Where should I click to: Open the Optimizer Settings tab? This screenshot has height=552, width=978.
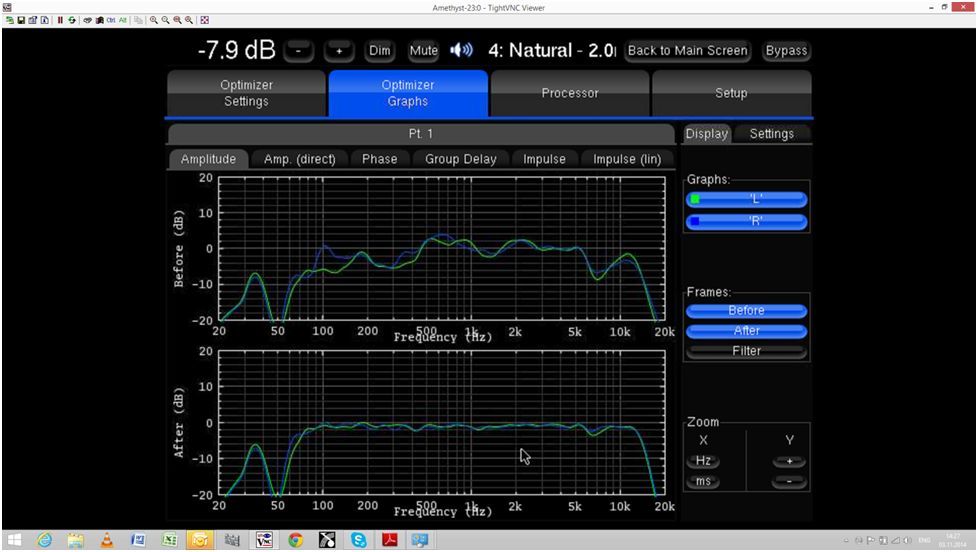tap(246, 93)
